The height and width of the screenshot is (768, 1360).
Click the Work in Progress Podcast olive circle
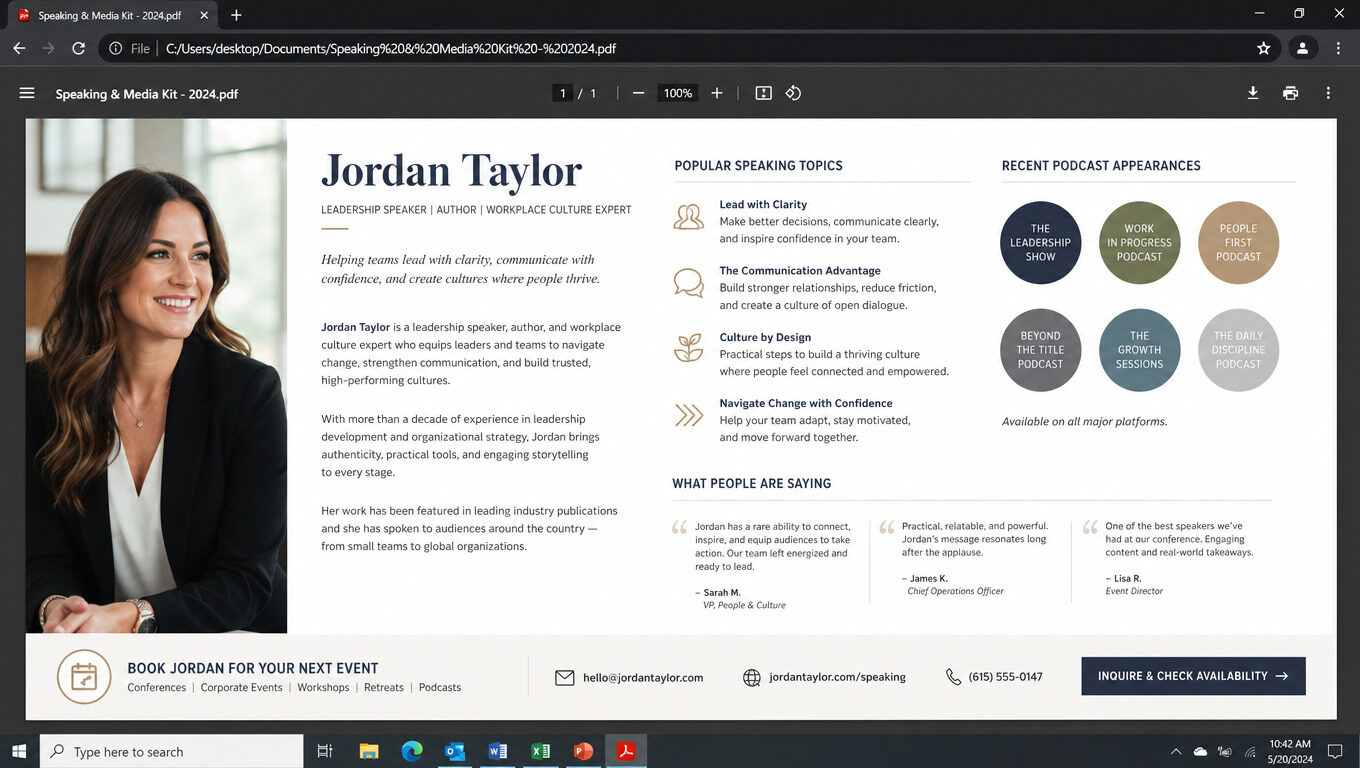[x=1139, y=243]
